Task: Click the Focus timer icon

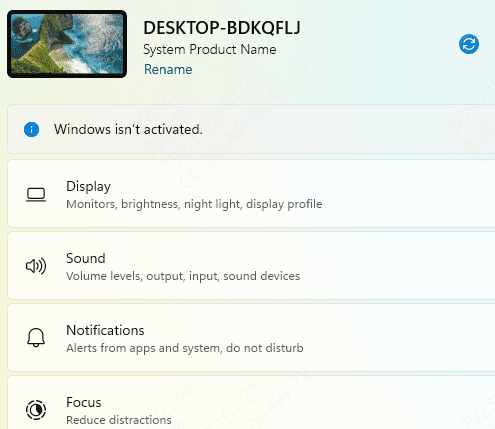Action: (x=36, y=410)
